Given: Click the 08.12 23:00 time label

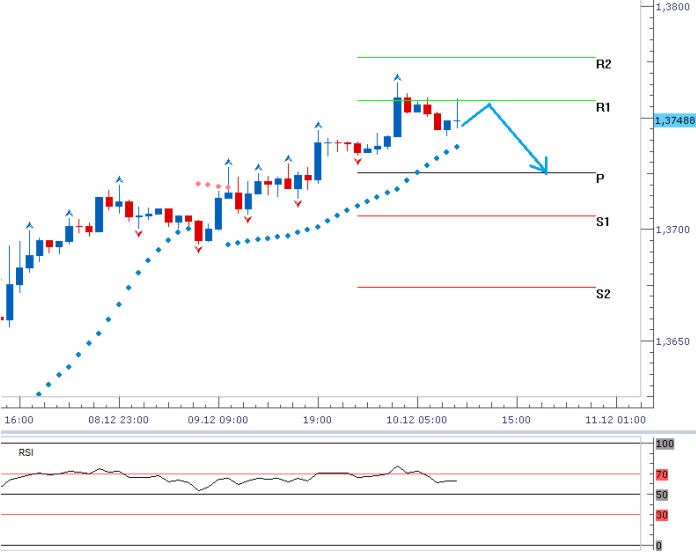Looking at the screenshot, I should 119,420.
